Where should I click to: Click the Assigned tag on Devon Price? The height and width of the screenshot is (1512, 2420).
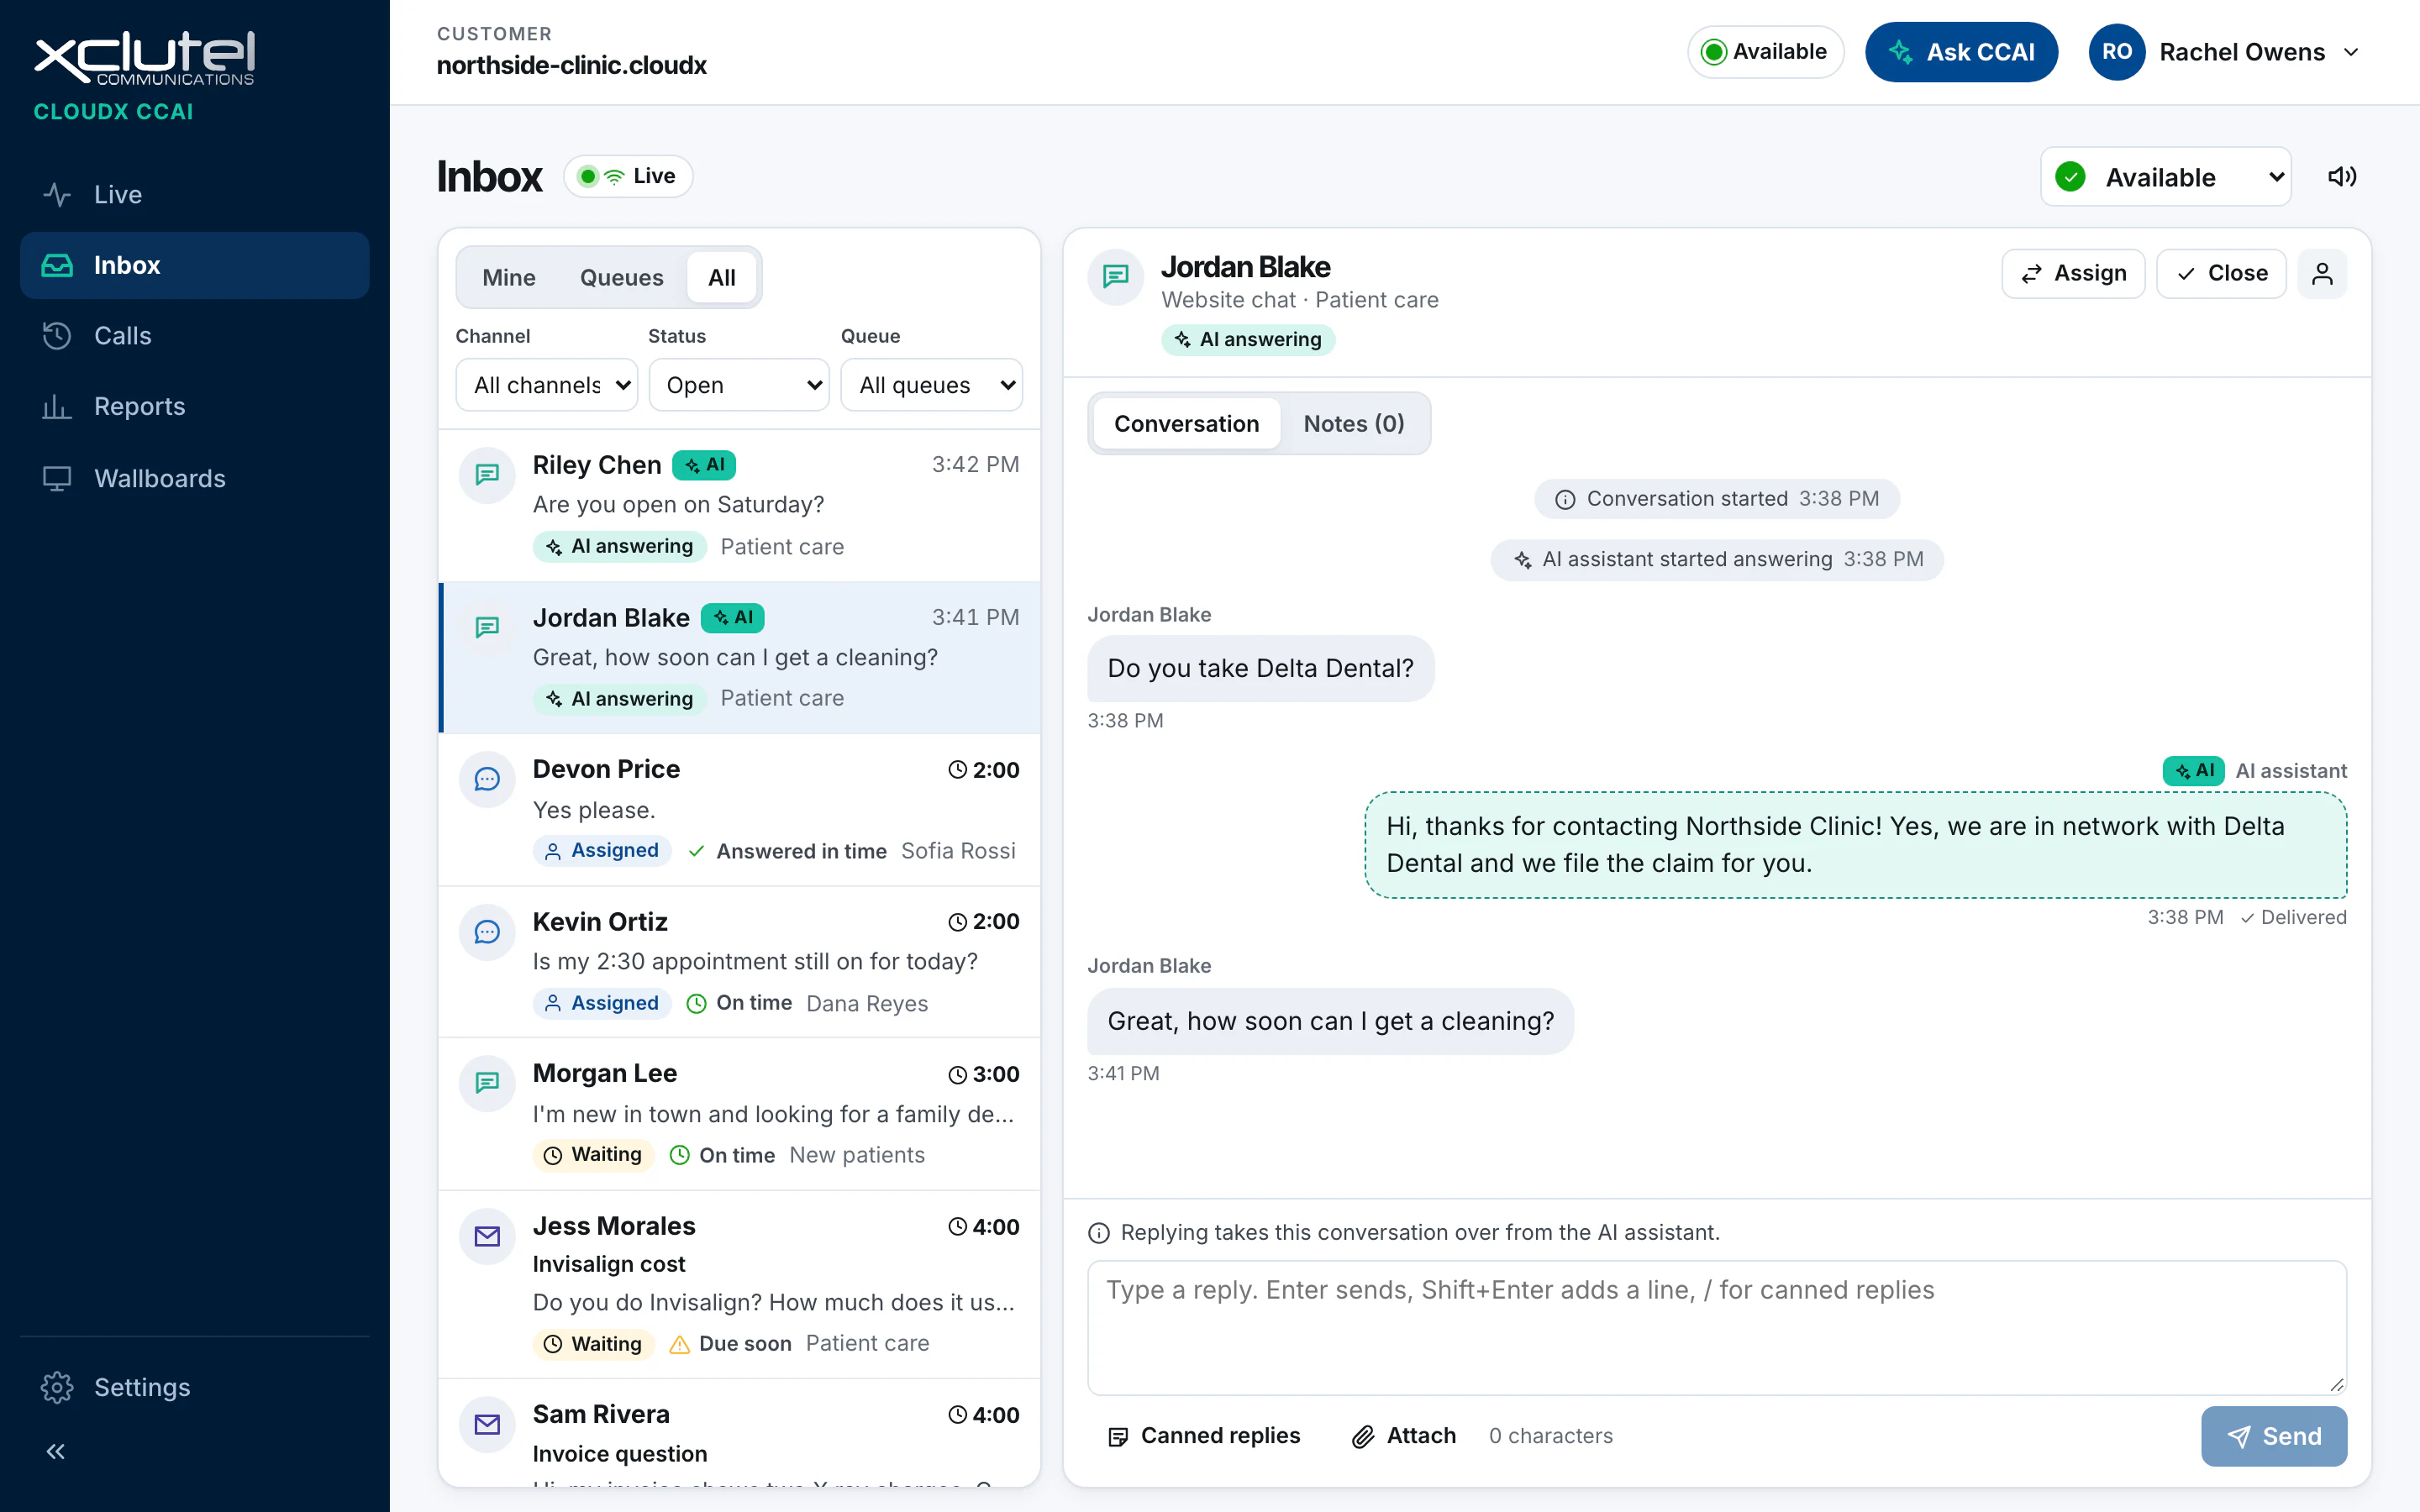602,850
